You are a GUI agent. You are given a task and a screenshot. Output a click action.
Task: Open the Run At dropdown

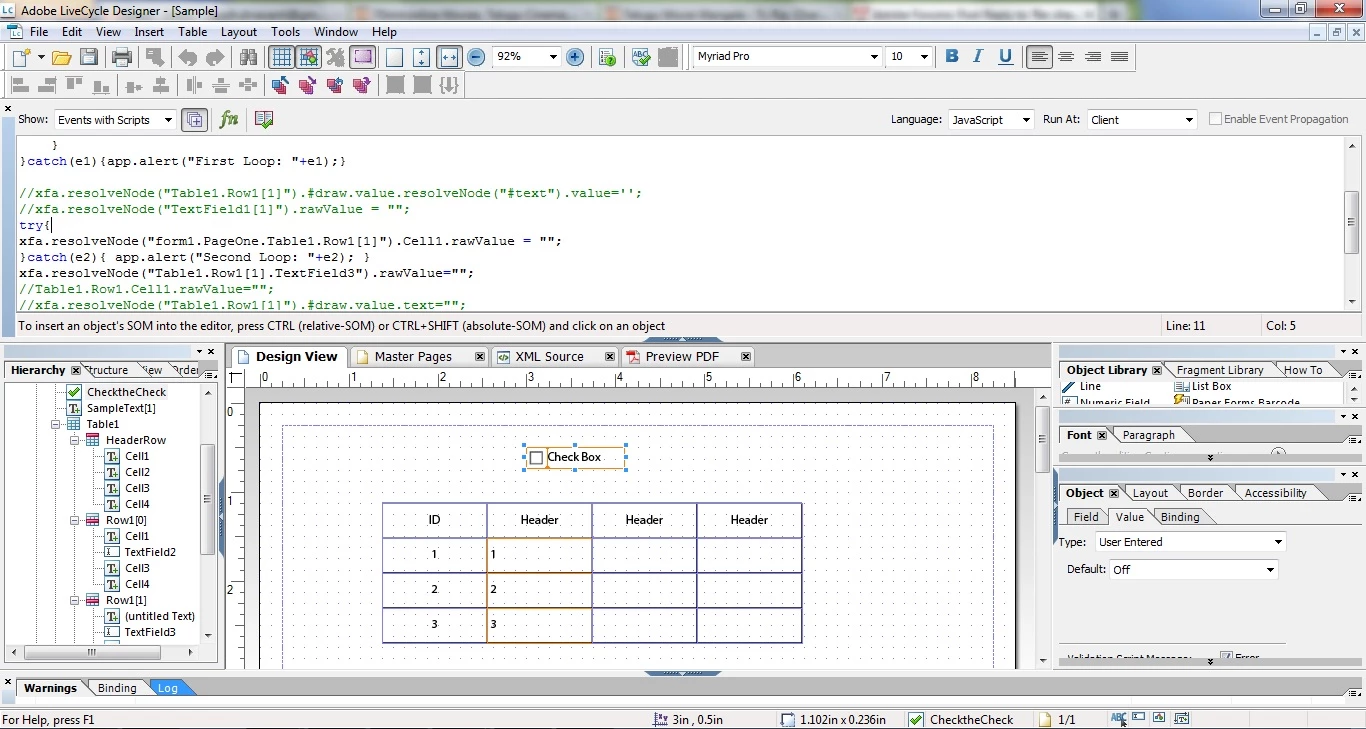pos(1188,120)
